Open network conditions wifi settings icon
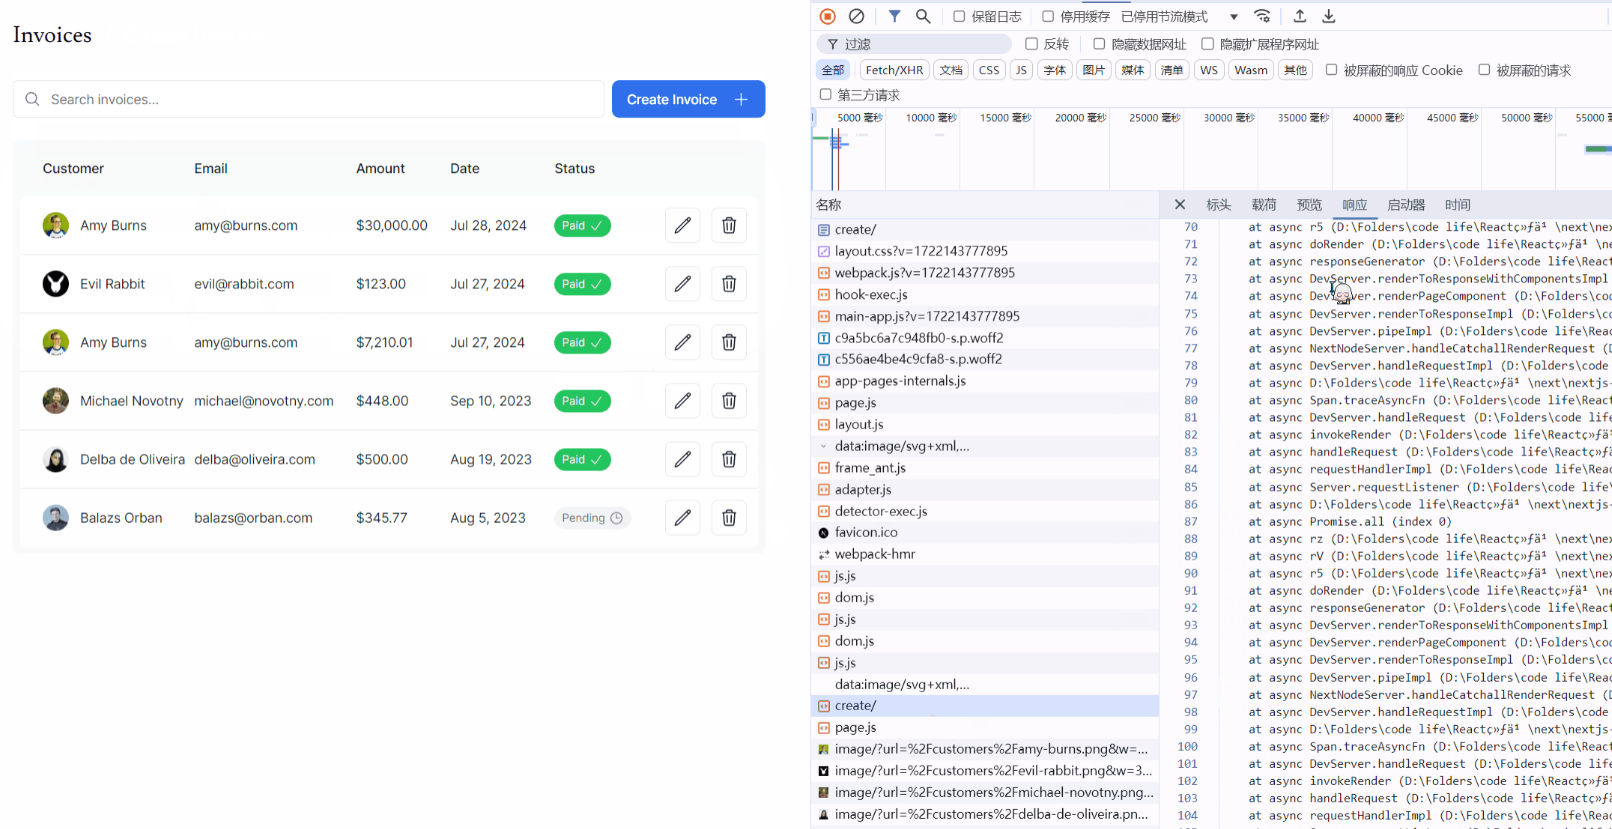Viewport: 1612px width, 829px height. [1263, 16]
